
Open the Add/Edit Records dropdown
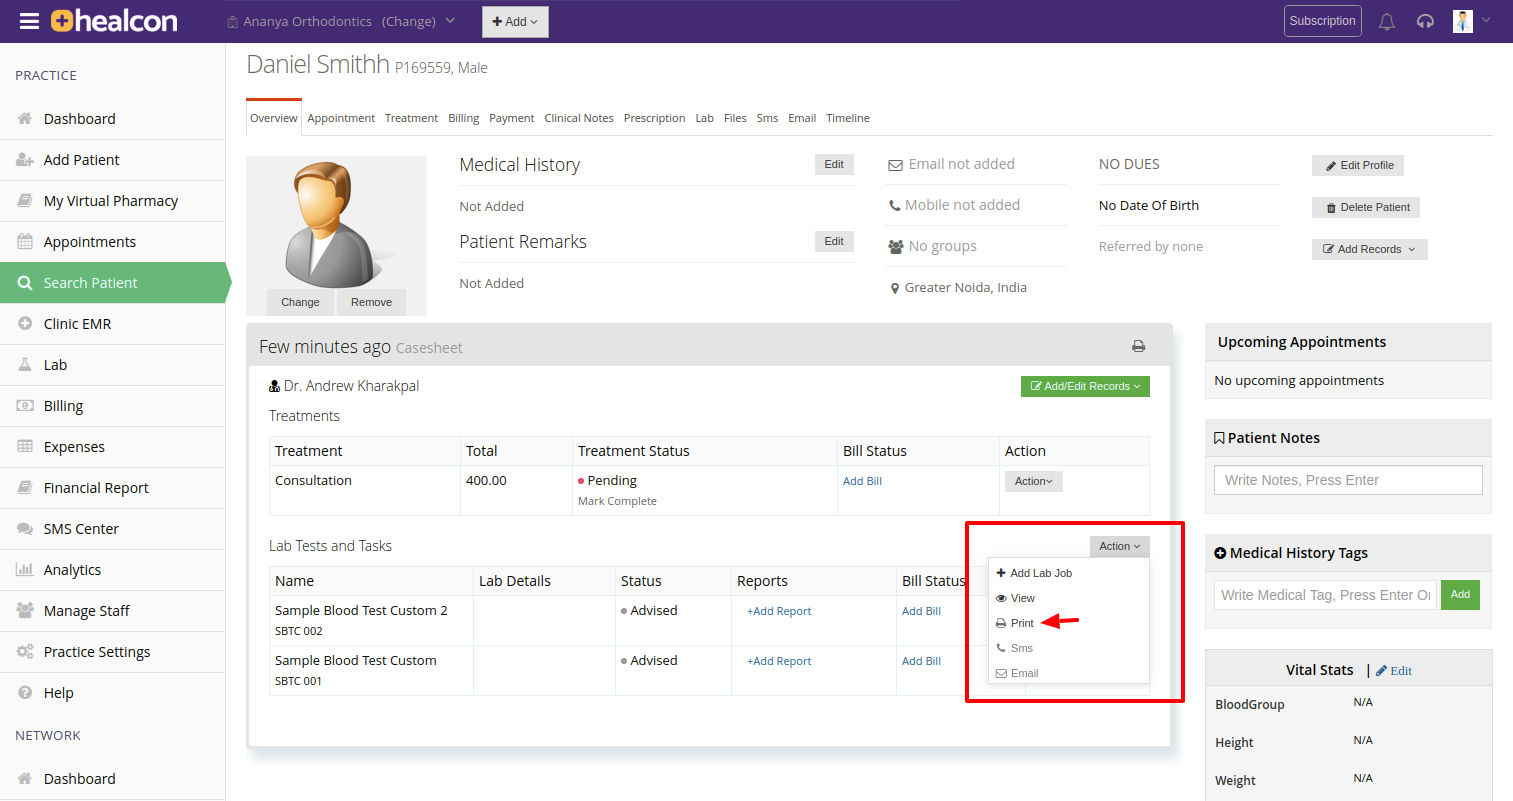click(1085, 386)
